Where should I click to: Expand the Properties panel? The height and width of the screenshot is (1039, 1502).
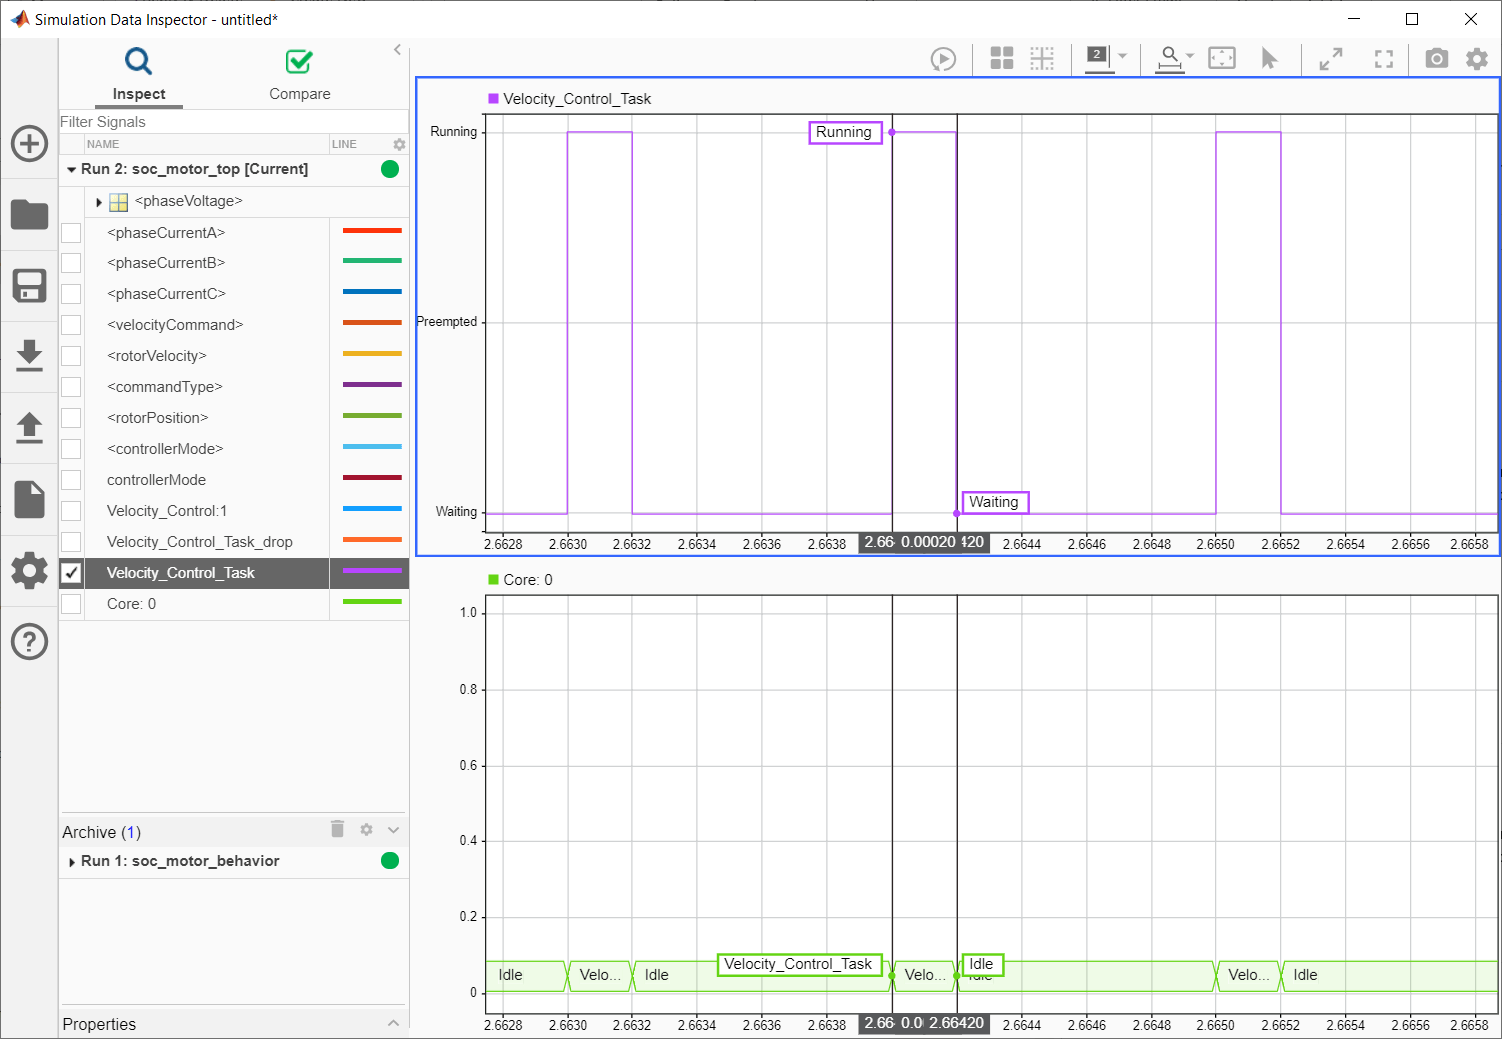click(x=393, y=1023)
